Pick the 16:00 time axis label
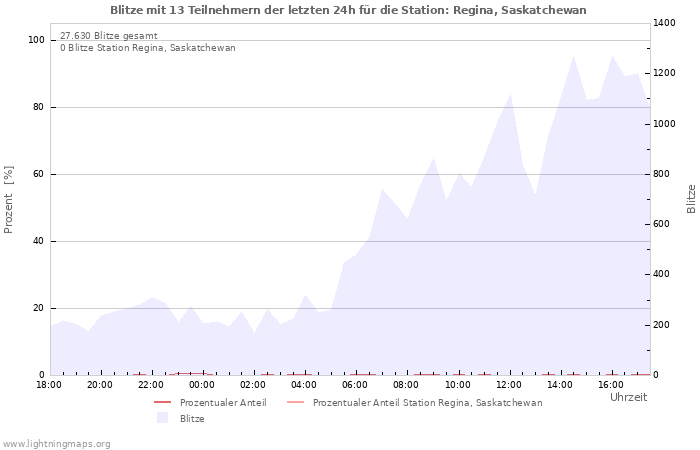This screenshot has height=450, width=700. pyautogui.click(x=611, y=385)
